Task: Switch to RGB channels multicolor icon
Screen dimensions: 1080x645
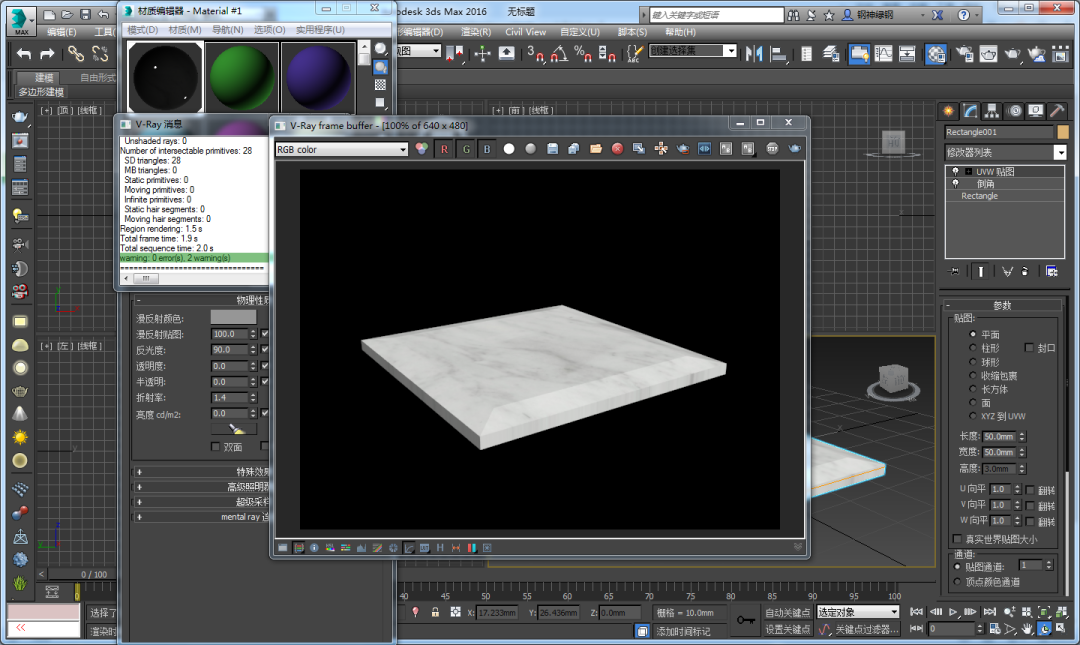Action: pos(422,149)
